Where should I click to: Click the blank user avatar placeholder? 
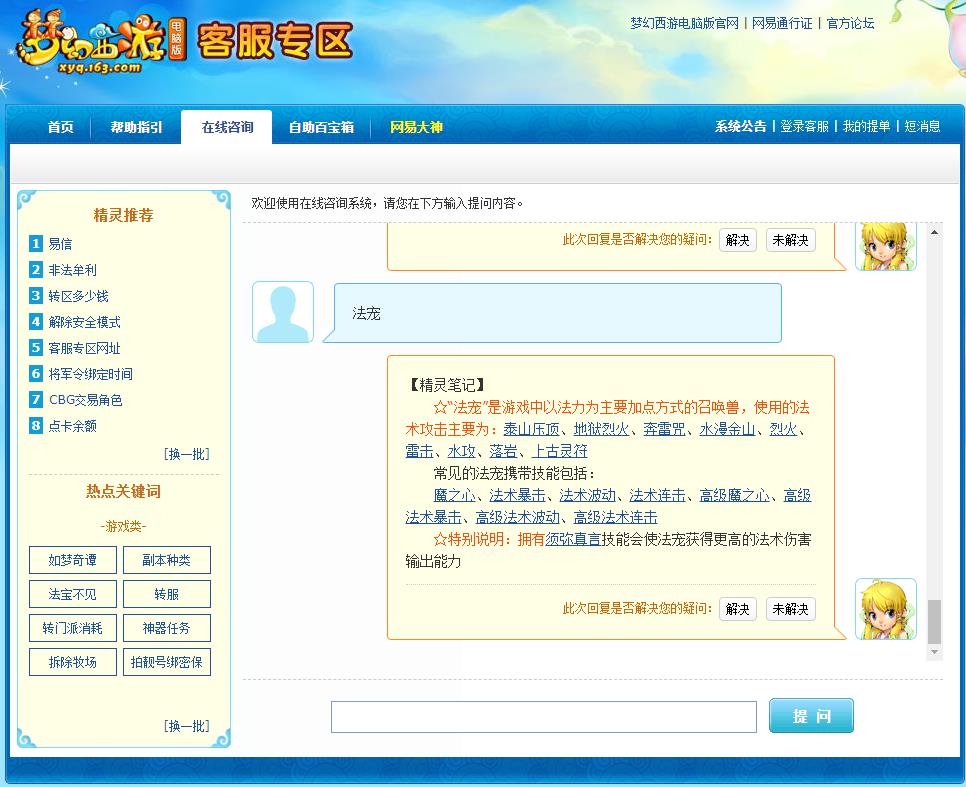click(x=282, y=311)
